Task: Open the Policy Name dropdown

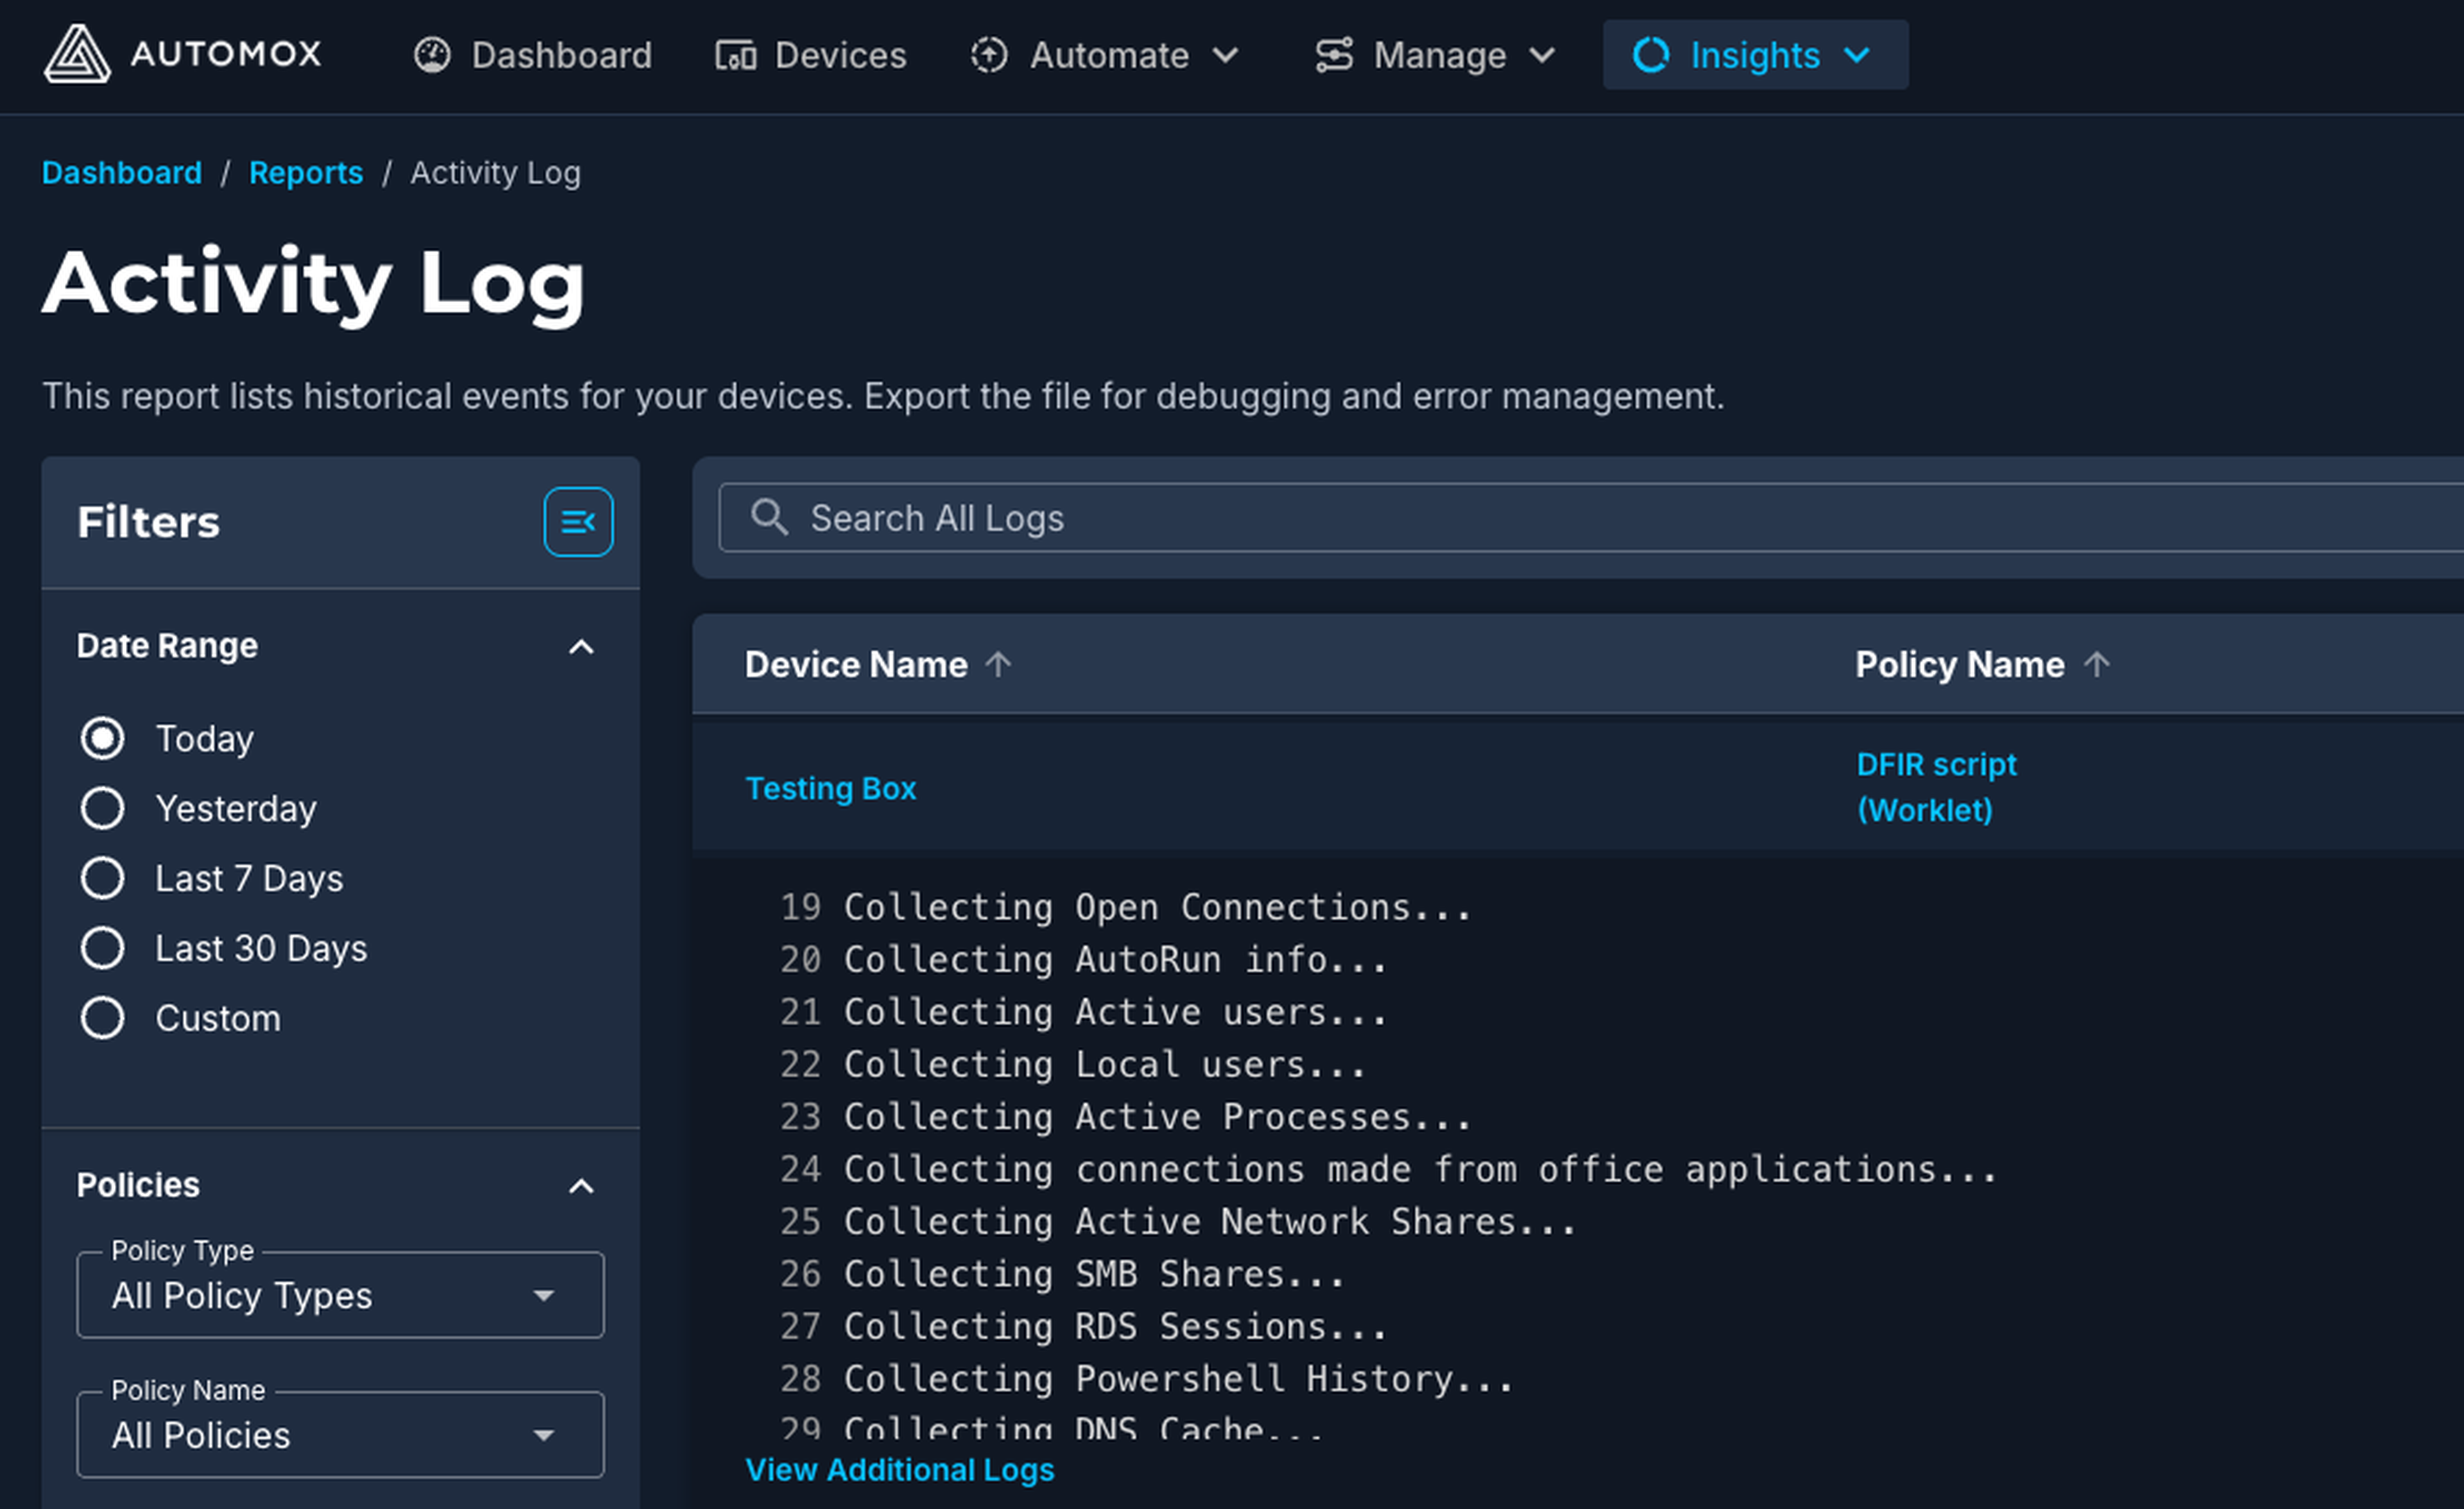Action: pyautogui.click(x=340, y=1435)
